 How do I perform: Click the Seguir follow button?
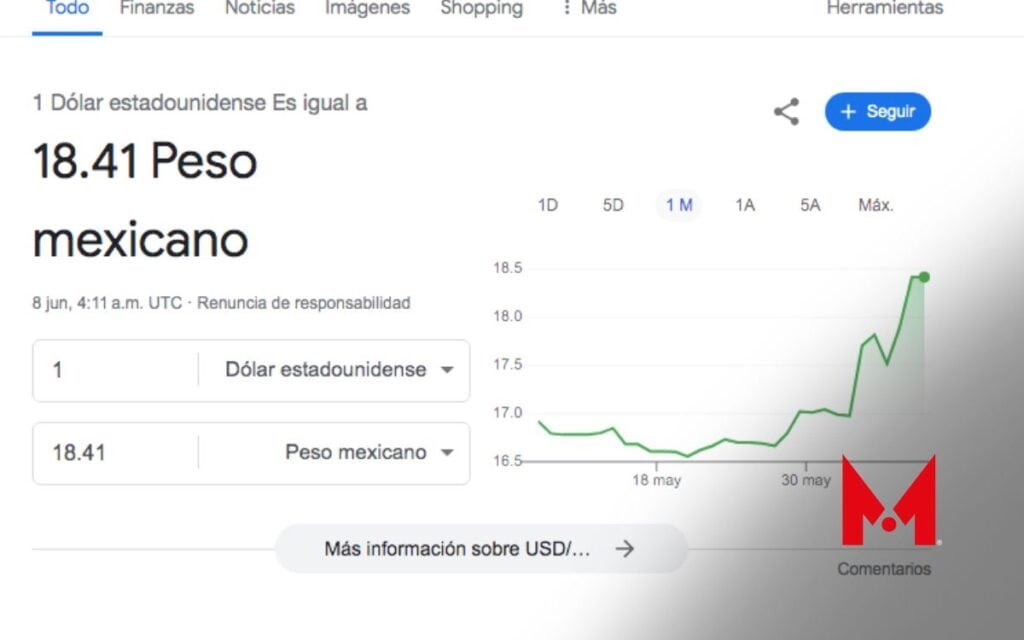[877, 112]
